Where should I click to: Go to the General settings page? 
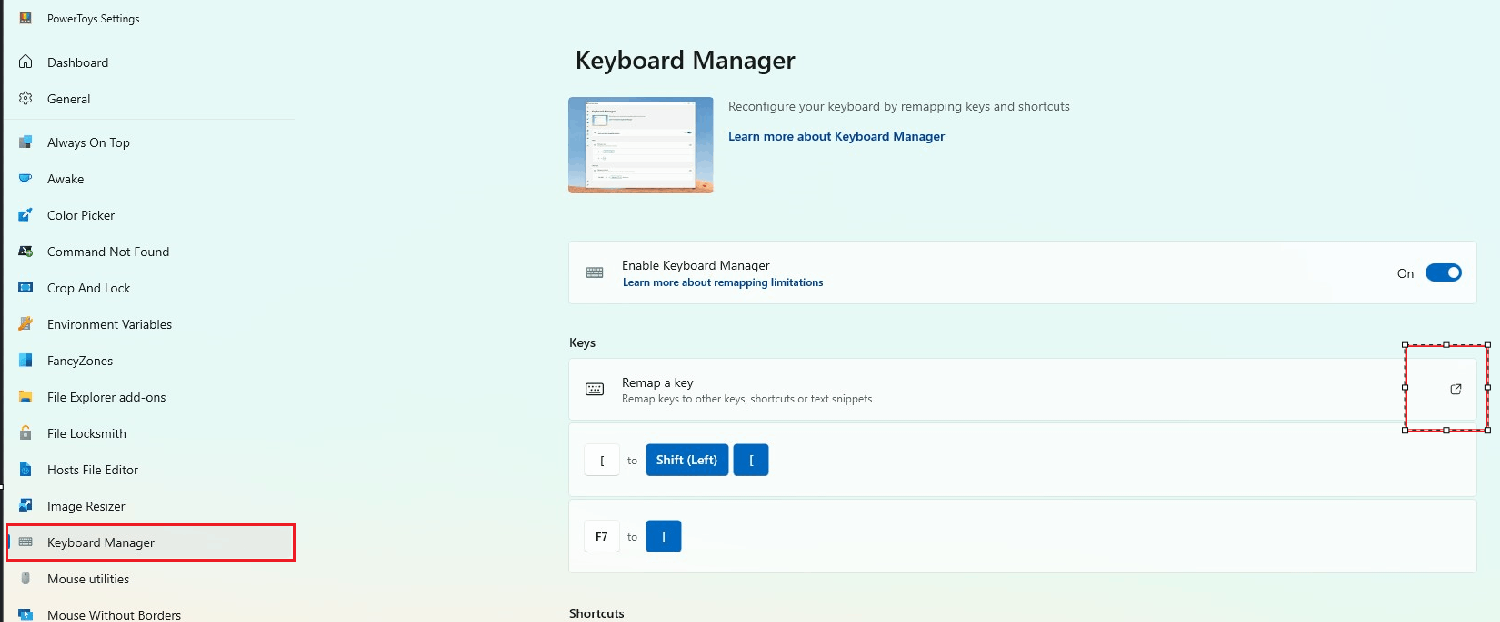68,98
